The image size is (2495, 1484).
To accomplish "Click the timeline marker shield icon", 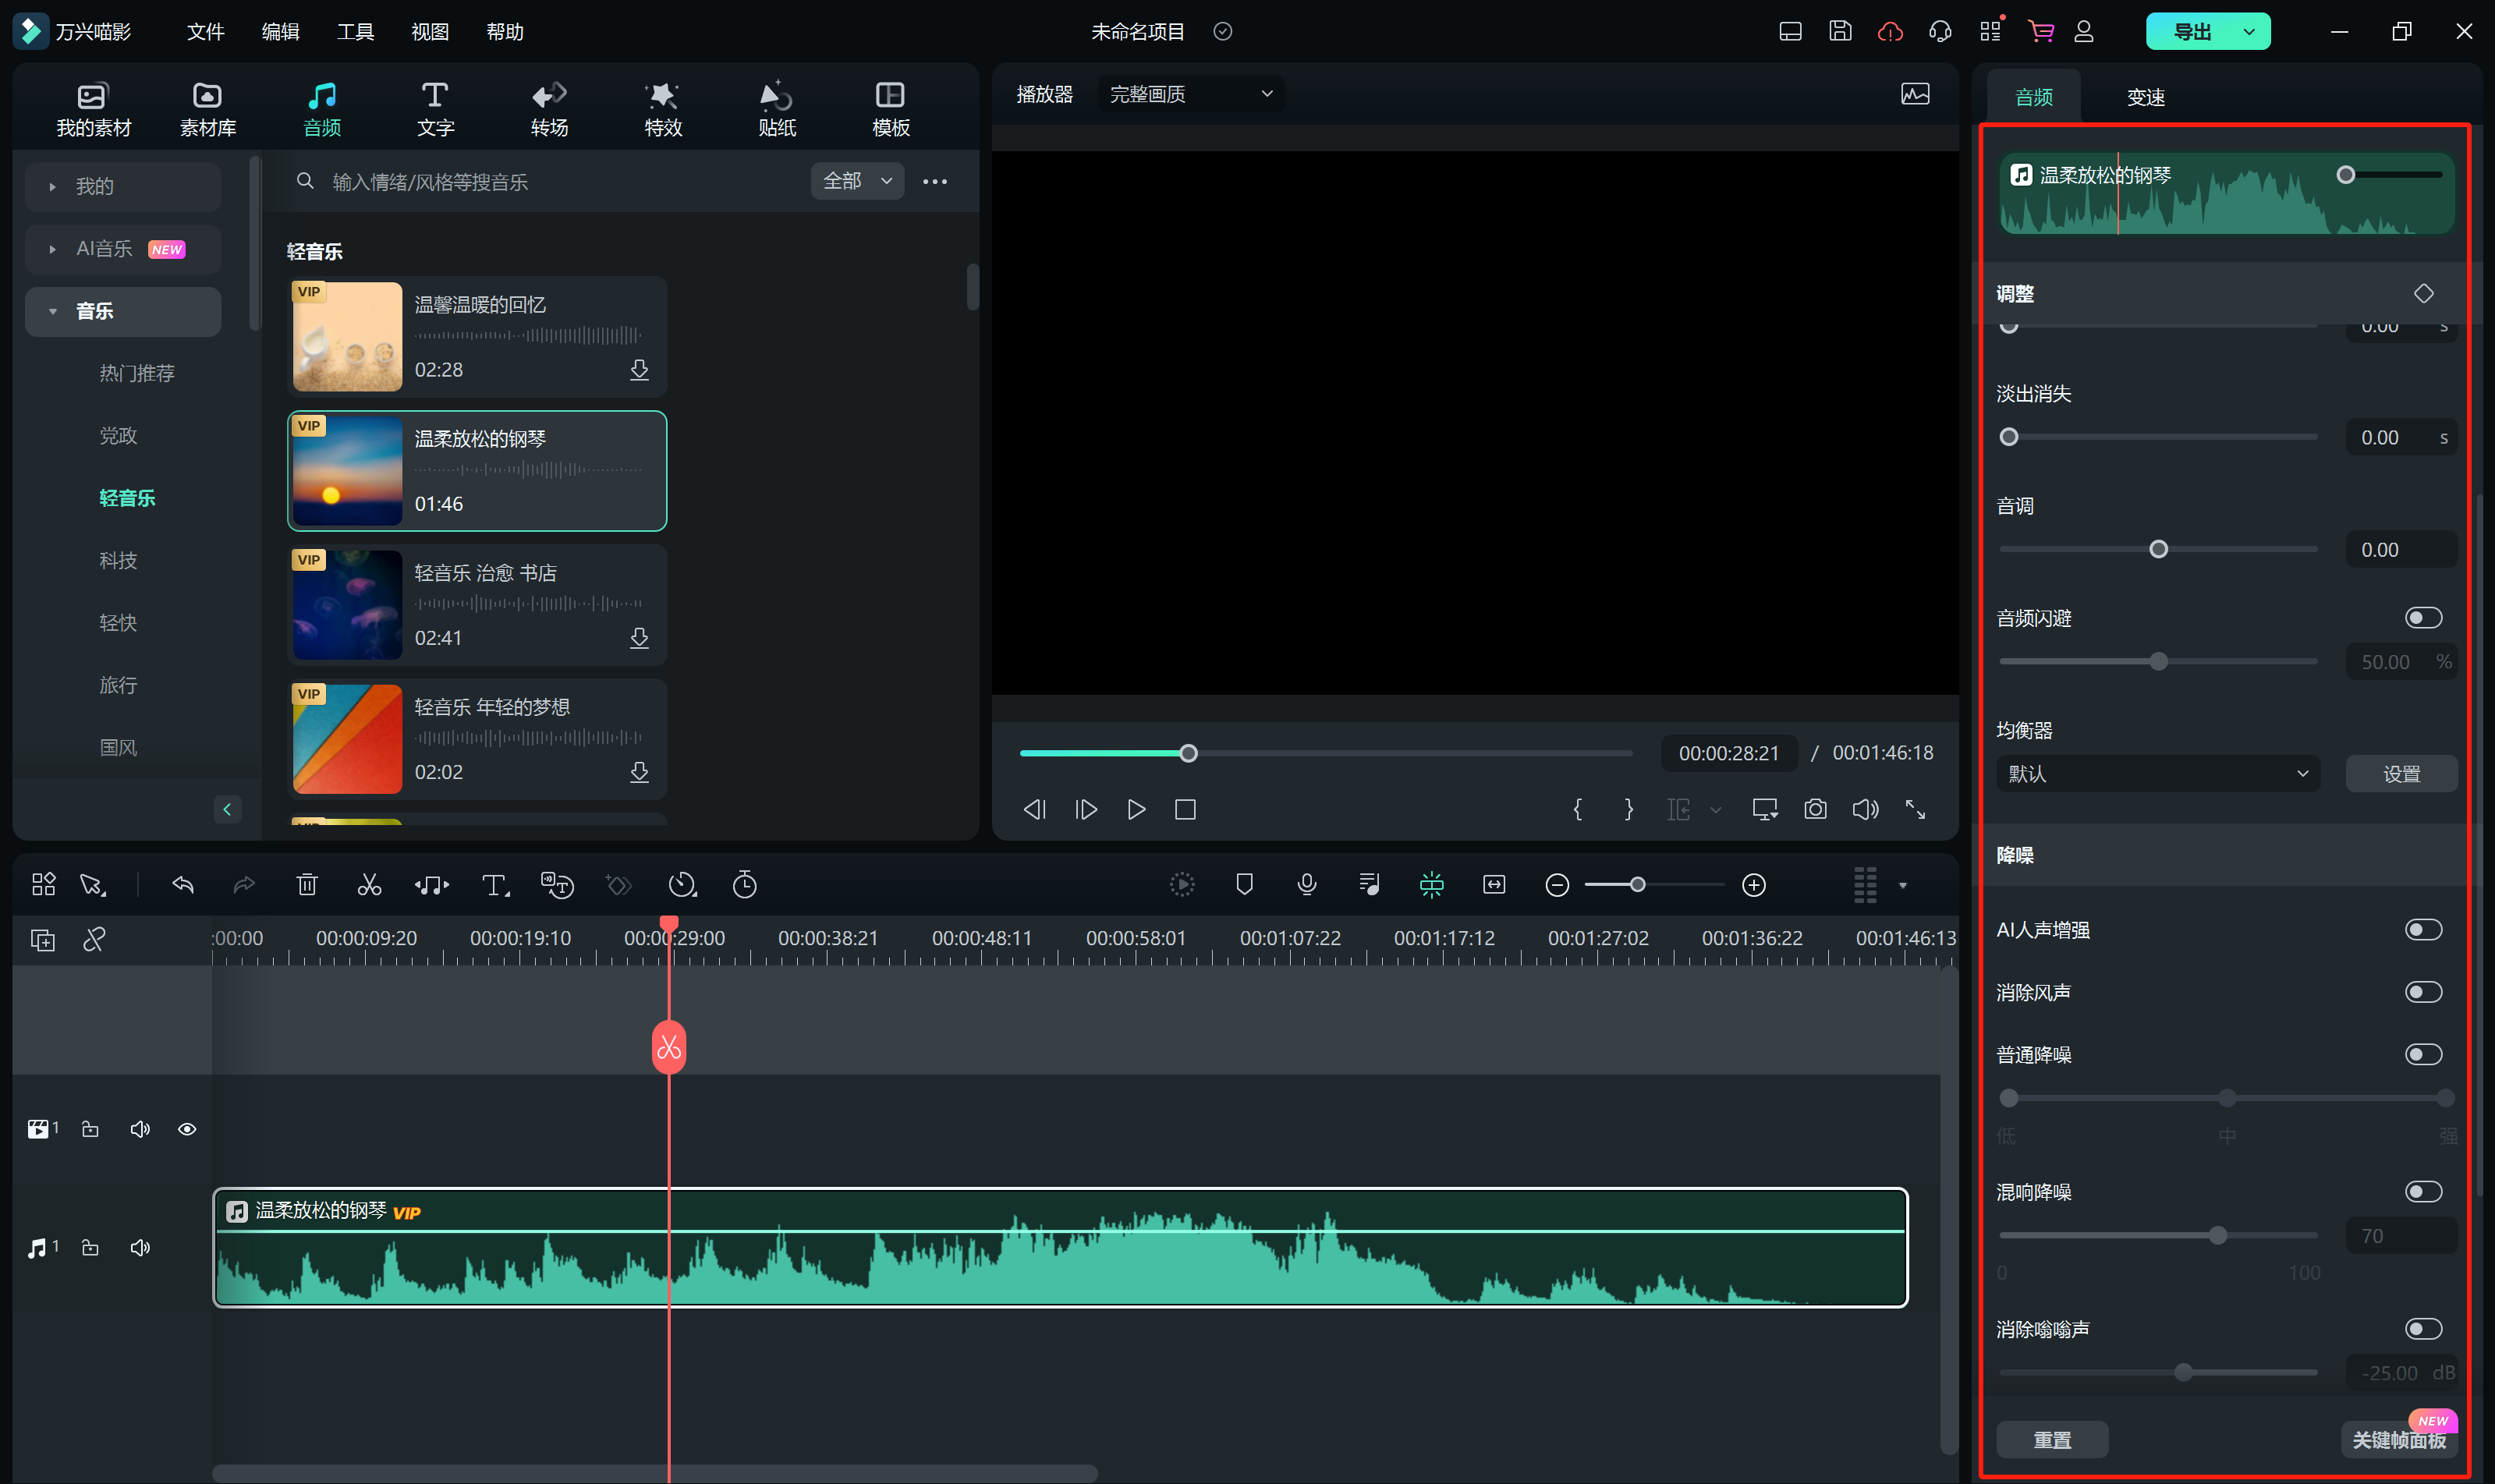I will click(x=1244, y=885).
